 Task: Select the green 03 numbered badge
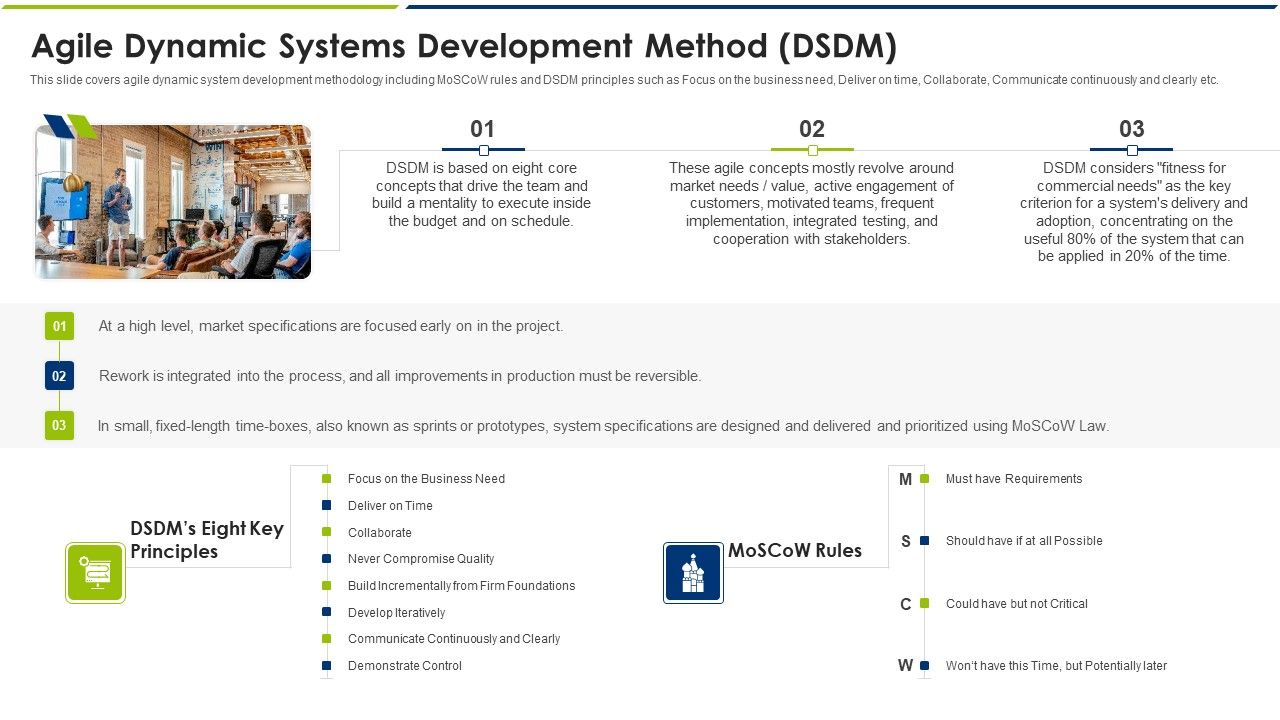[x=59, y=425]
